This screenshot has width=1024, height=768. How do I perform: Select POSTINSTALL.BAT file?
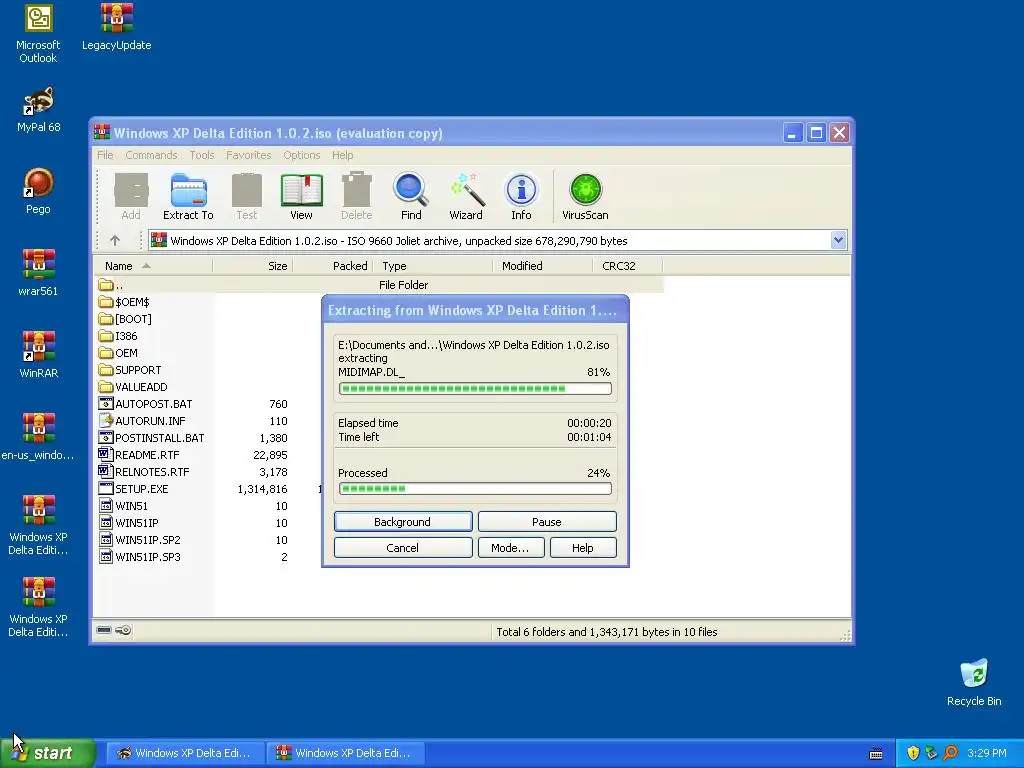pos(152,438)
